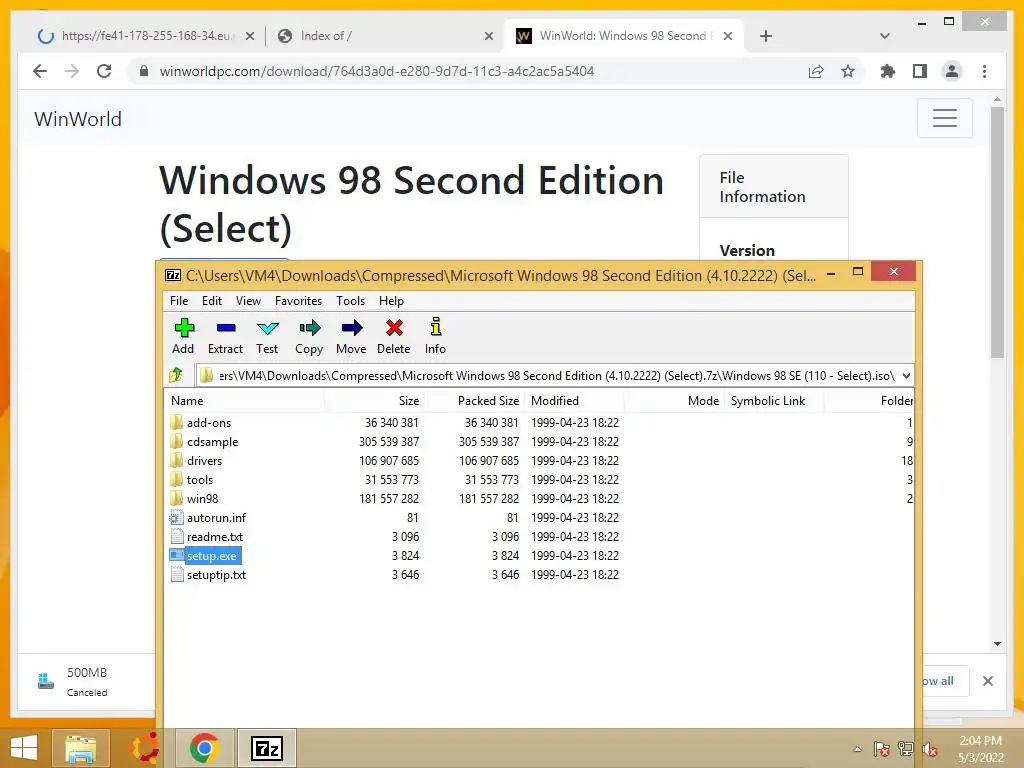Click the Add toolbar button in 7-Zip

[x=184, y=336]
